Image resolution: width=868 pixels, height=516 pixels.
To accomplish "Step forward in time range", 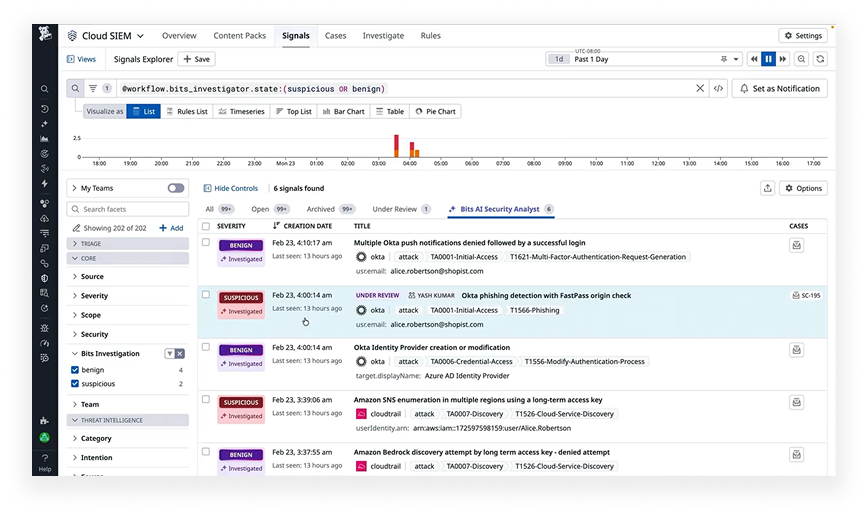I will pos(783,59).
